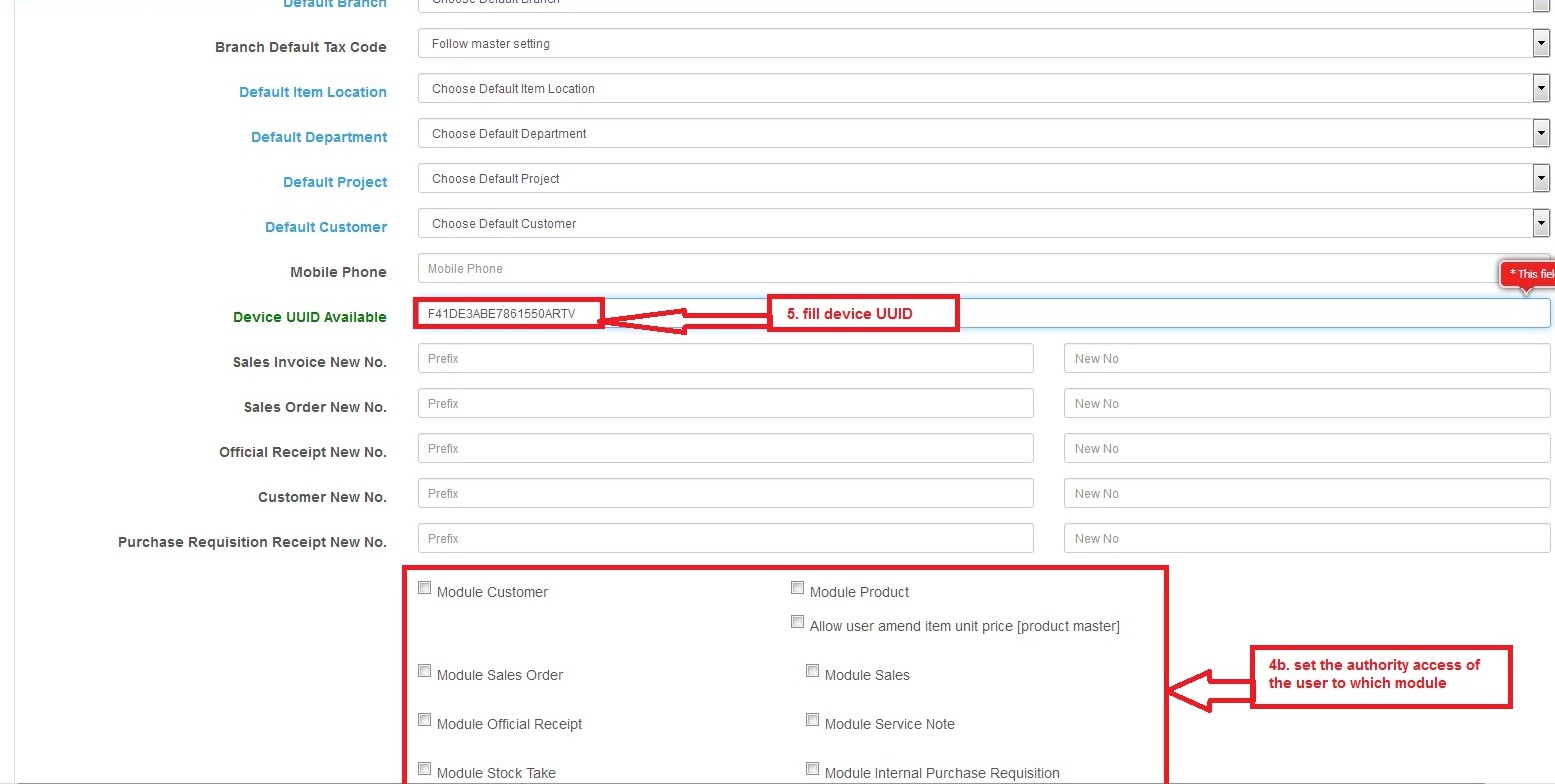Check Allow user amend item unit price
This screenshot has height=784, width=1555.
[x=797, y=622]
